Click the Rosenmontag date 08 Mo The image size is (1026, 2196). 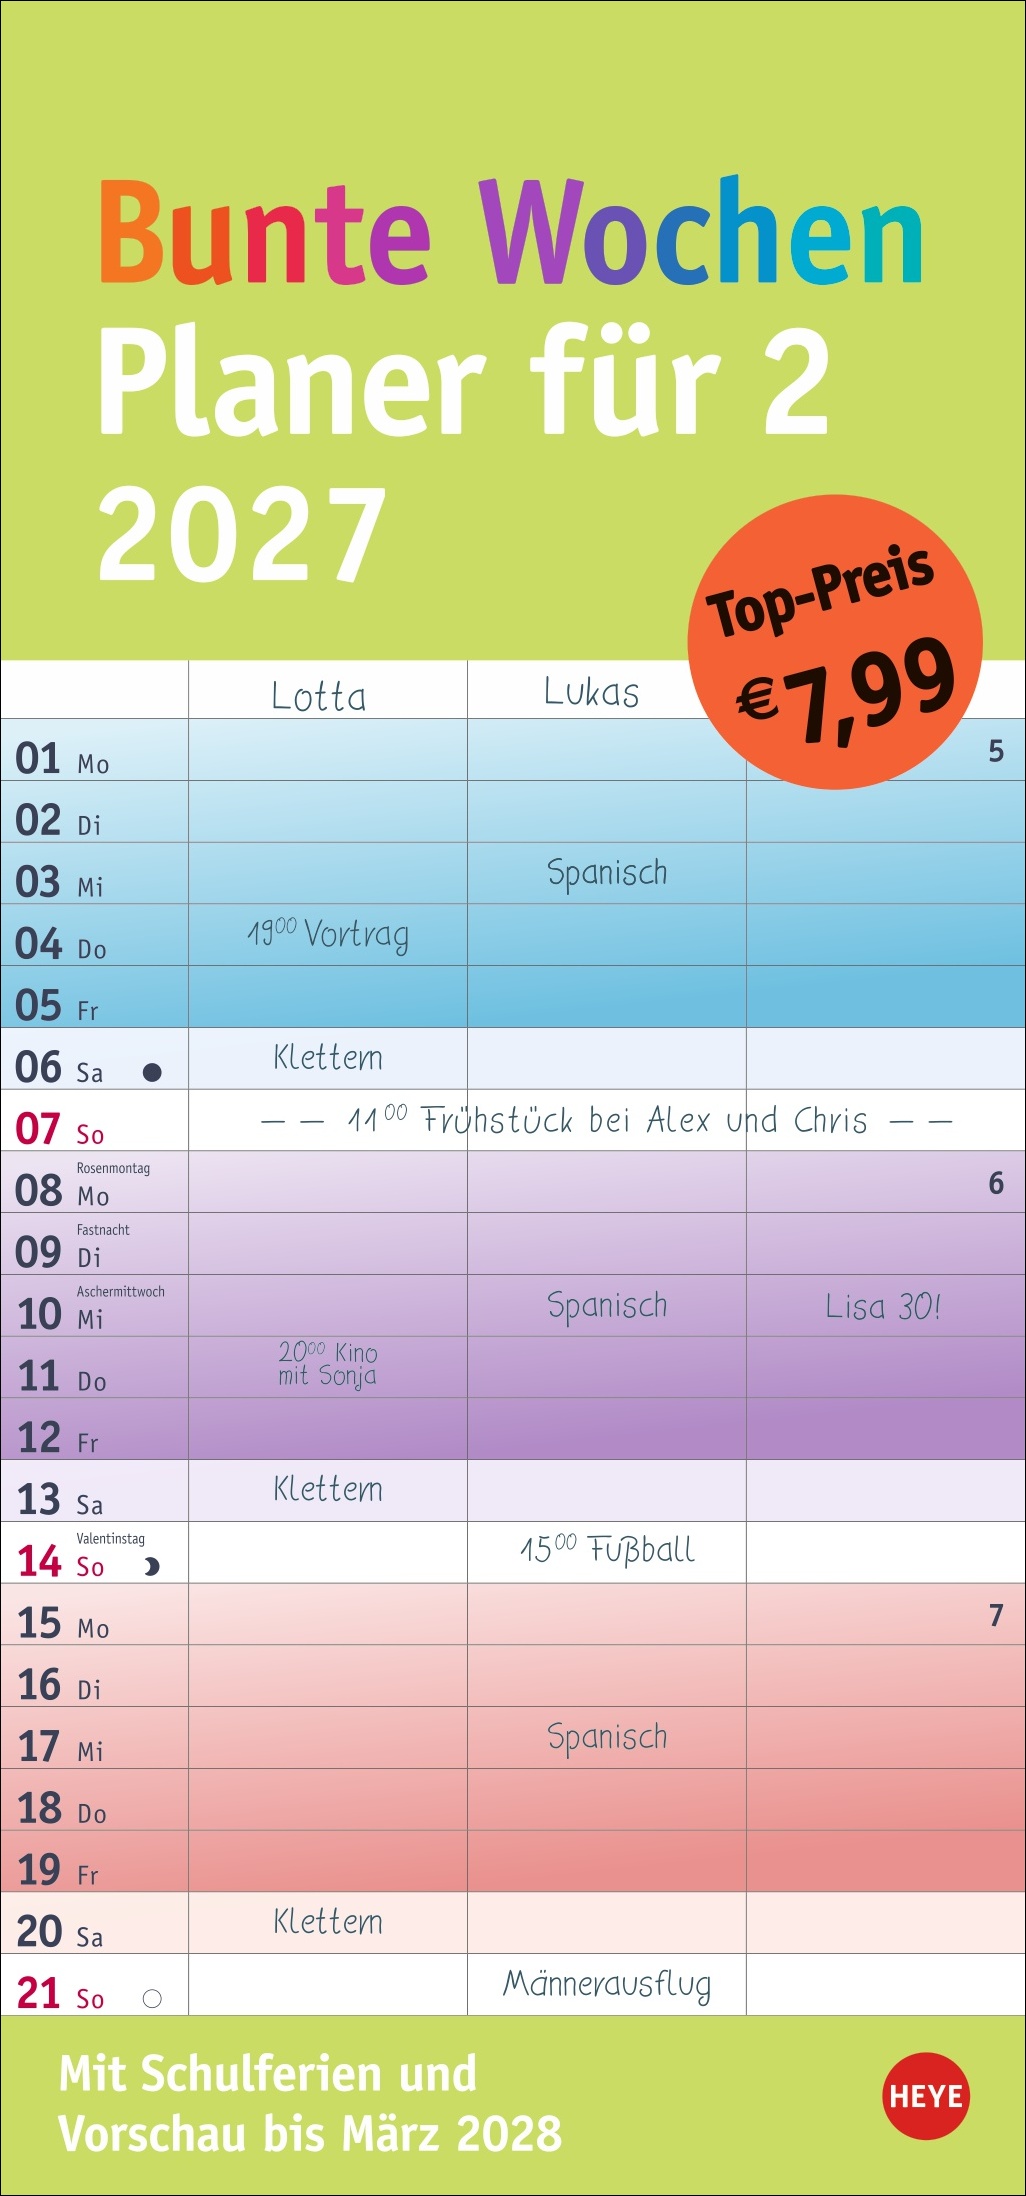[62, 1190]
